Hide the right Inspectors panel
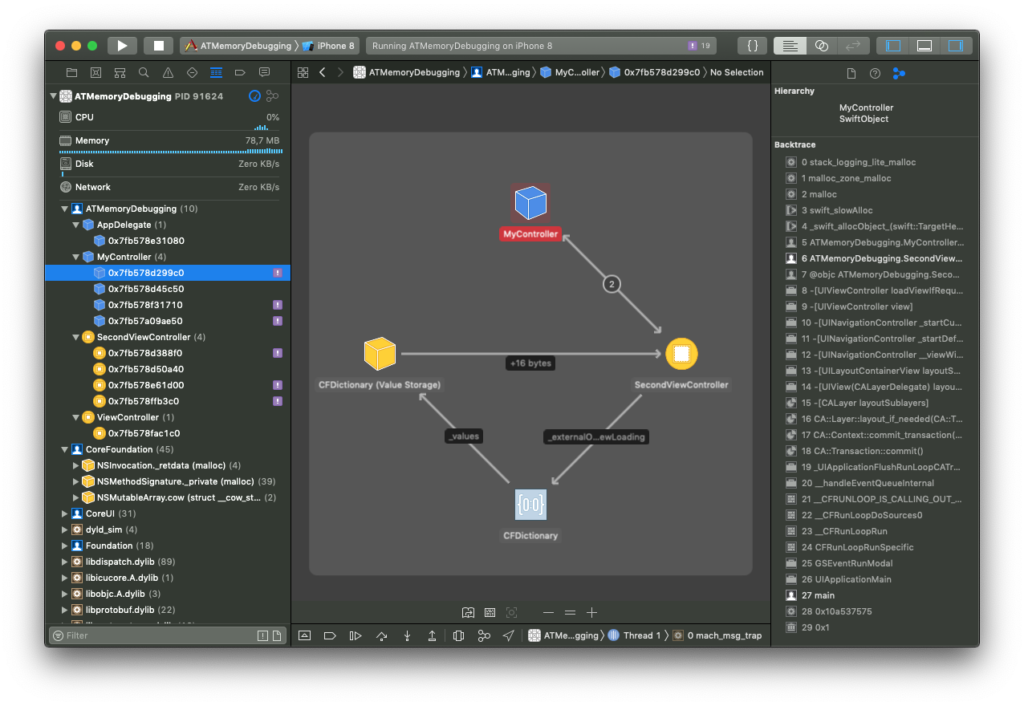 click(955, 46)
